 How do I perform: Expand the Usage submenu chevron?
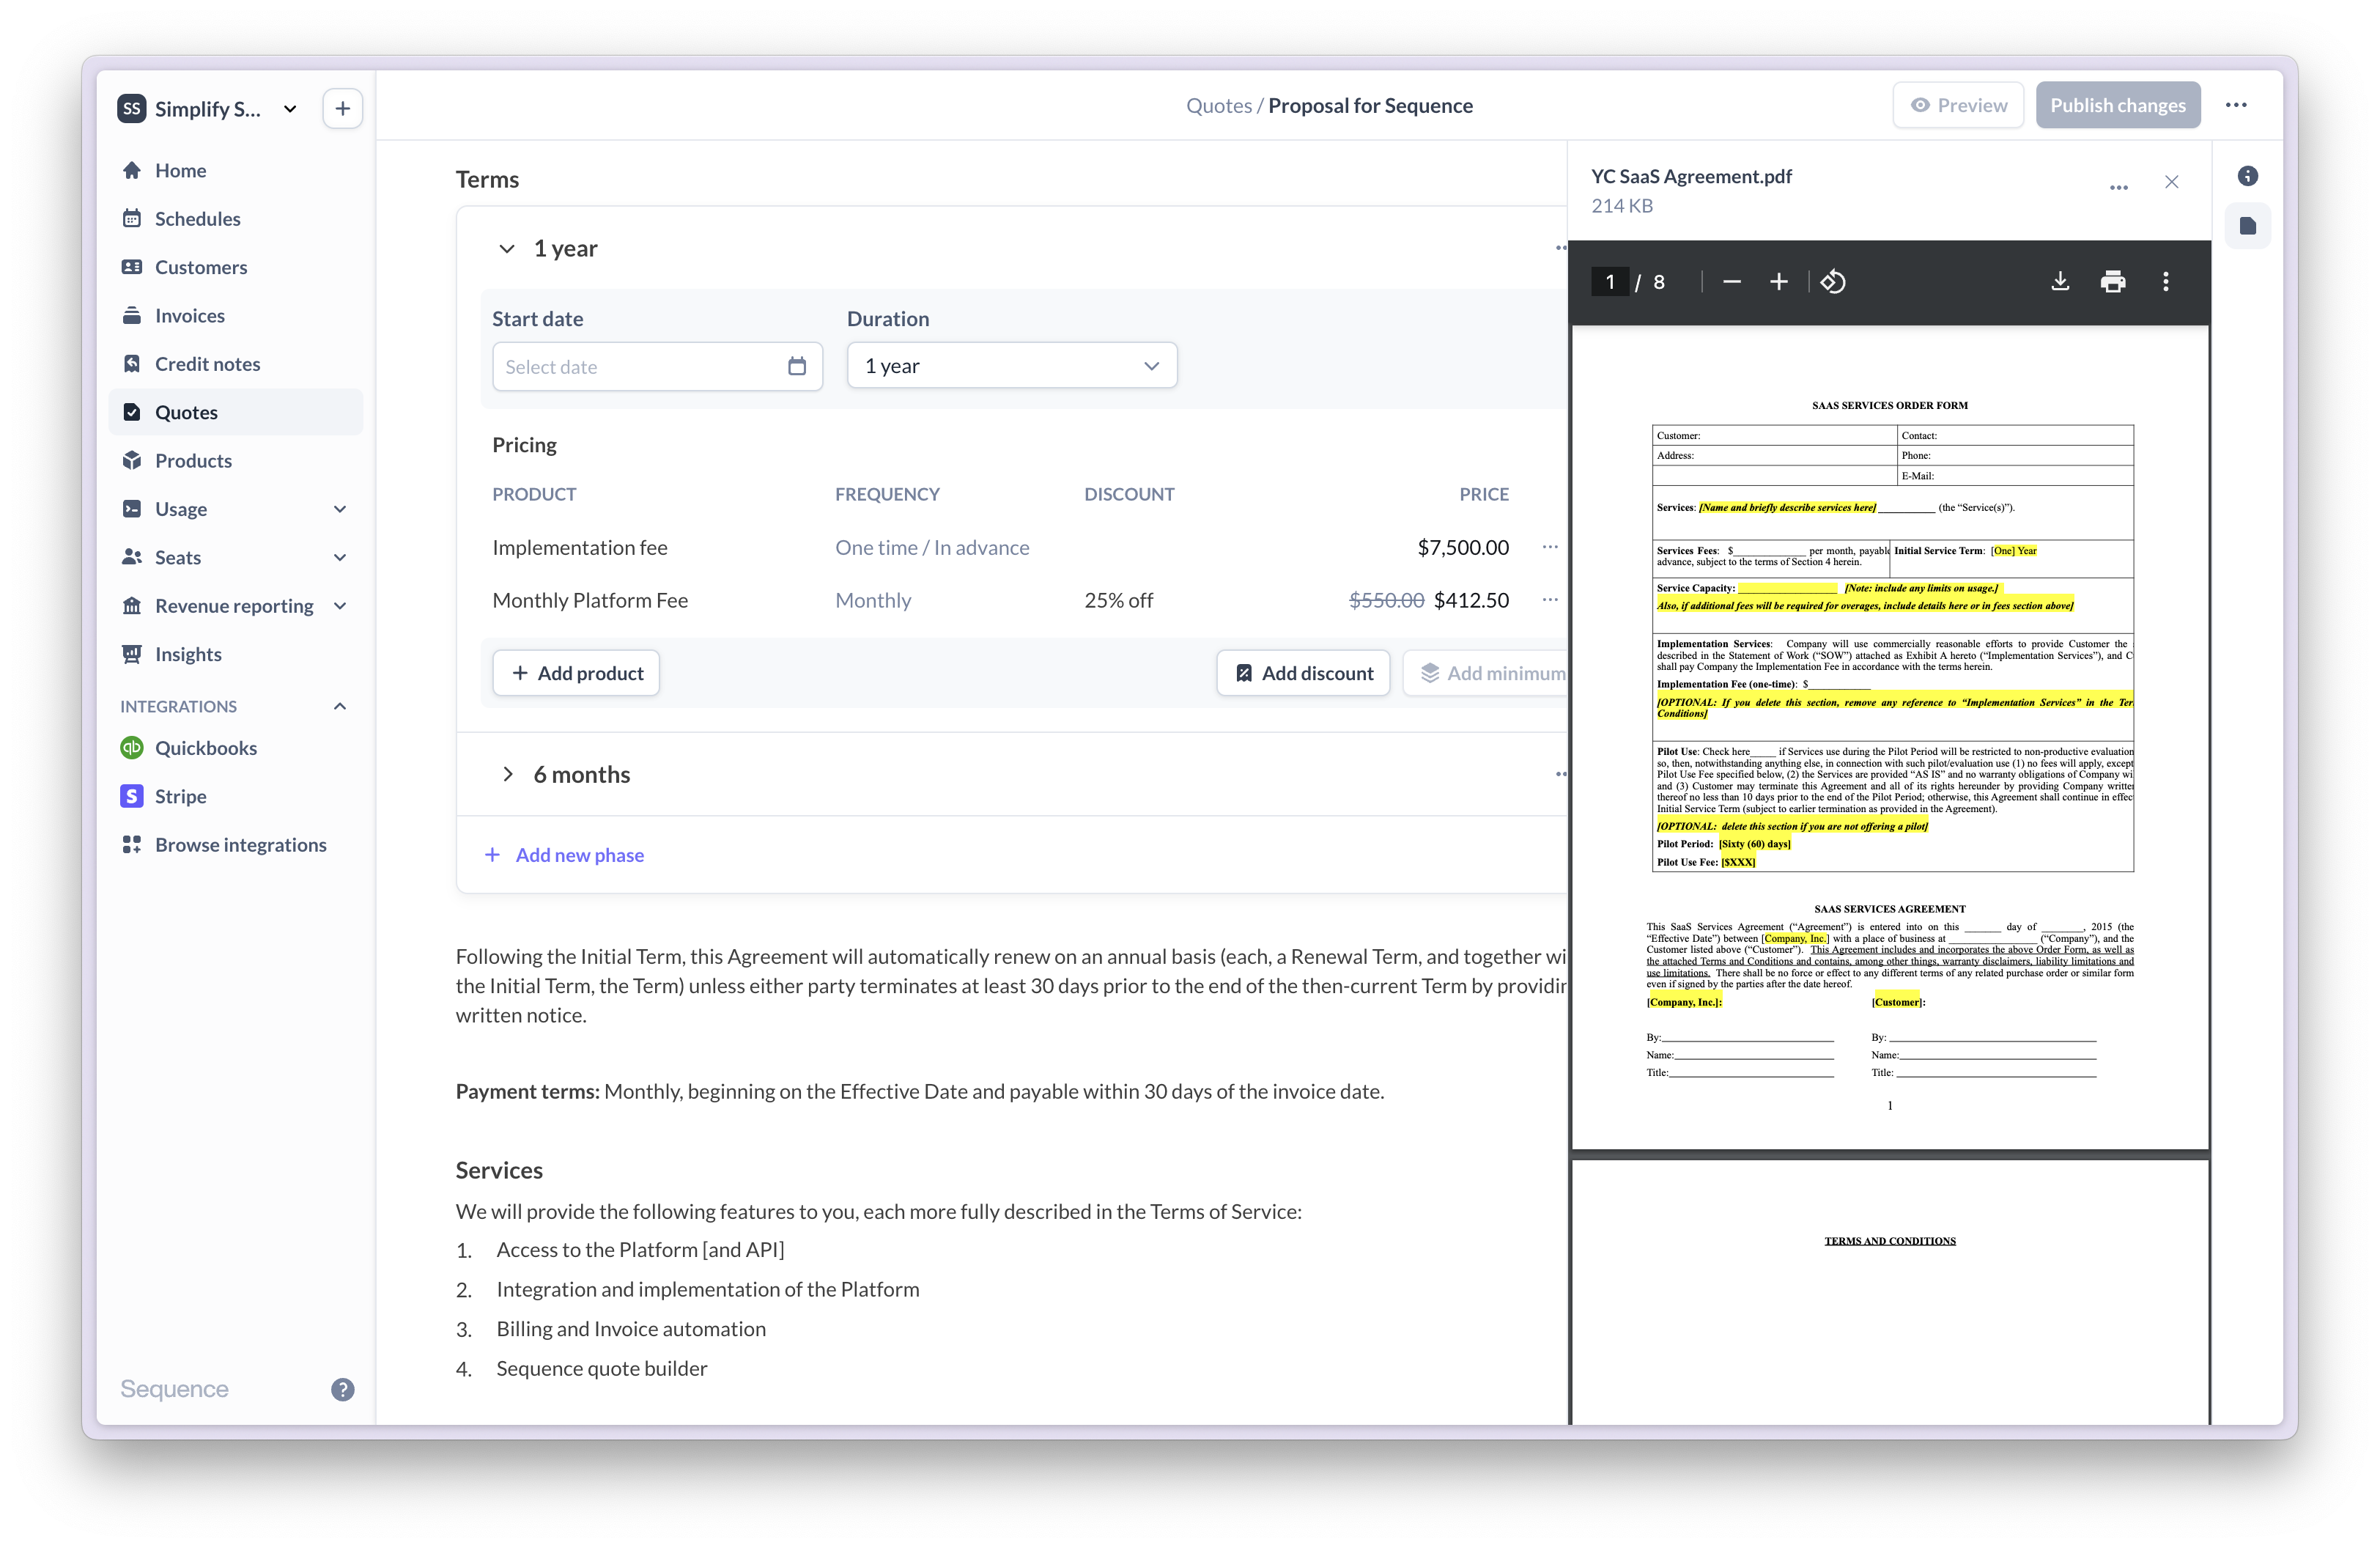[340, 509]
